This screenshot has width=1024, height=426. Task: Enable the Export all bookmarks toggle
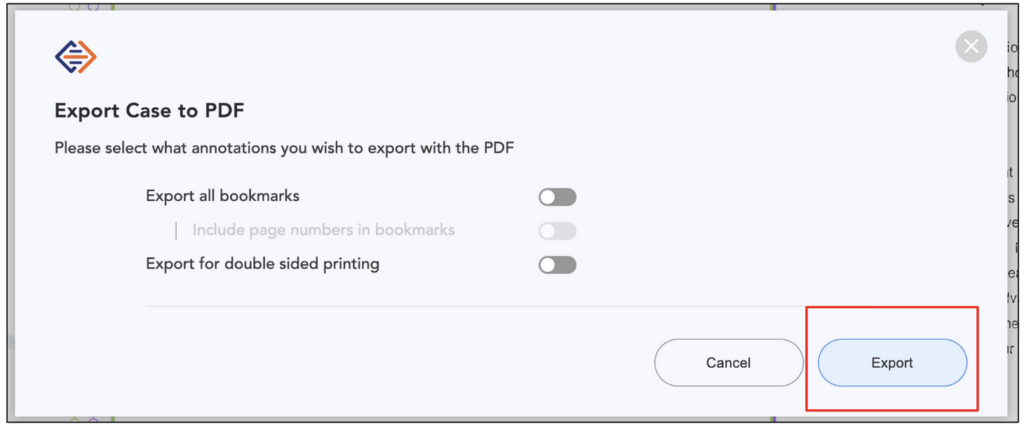(557, 197)
